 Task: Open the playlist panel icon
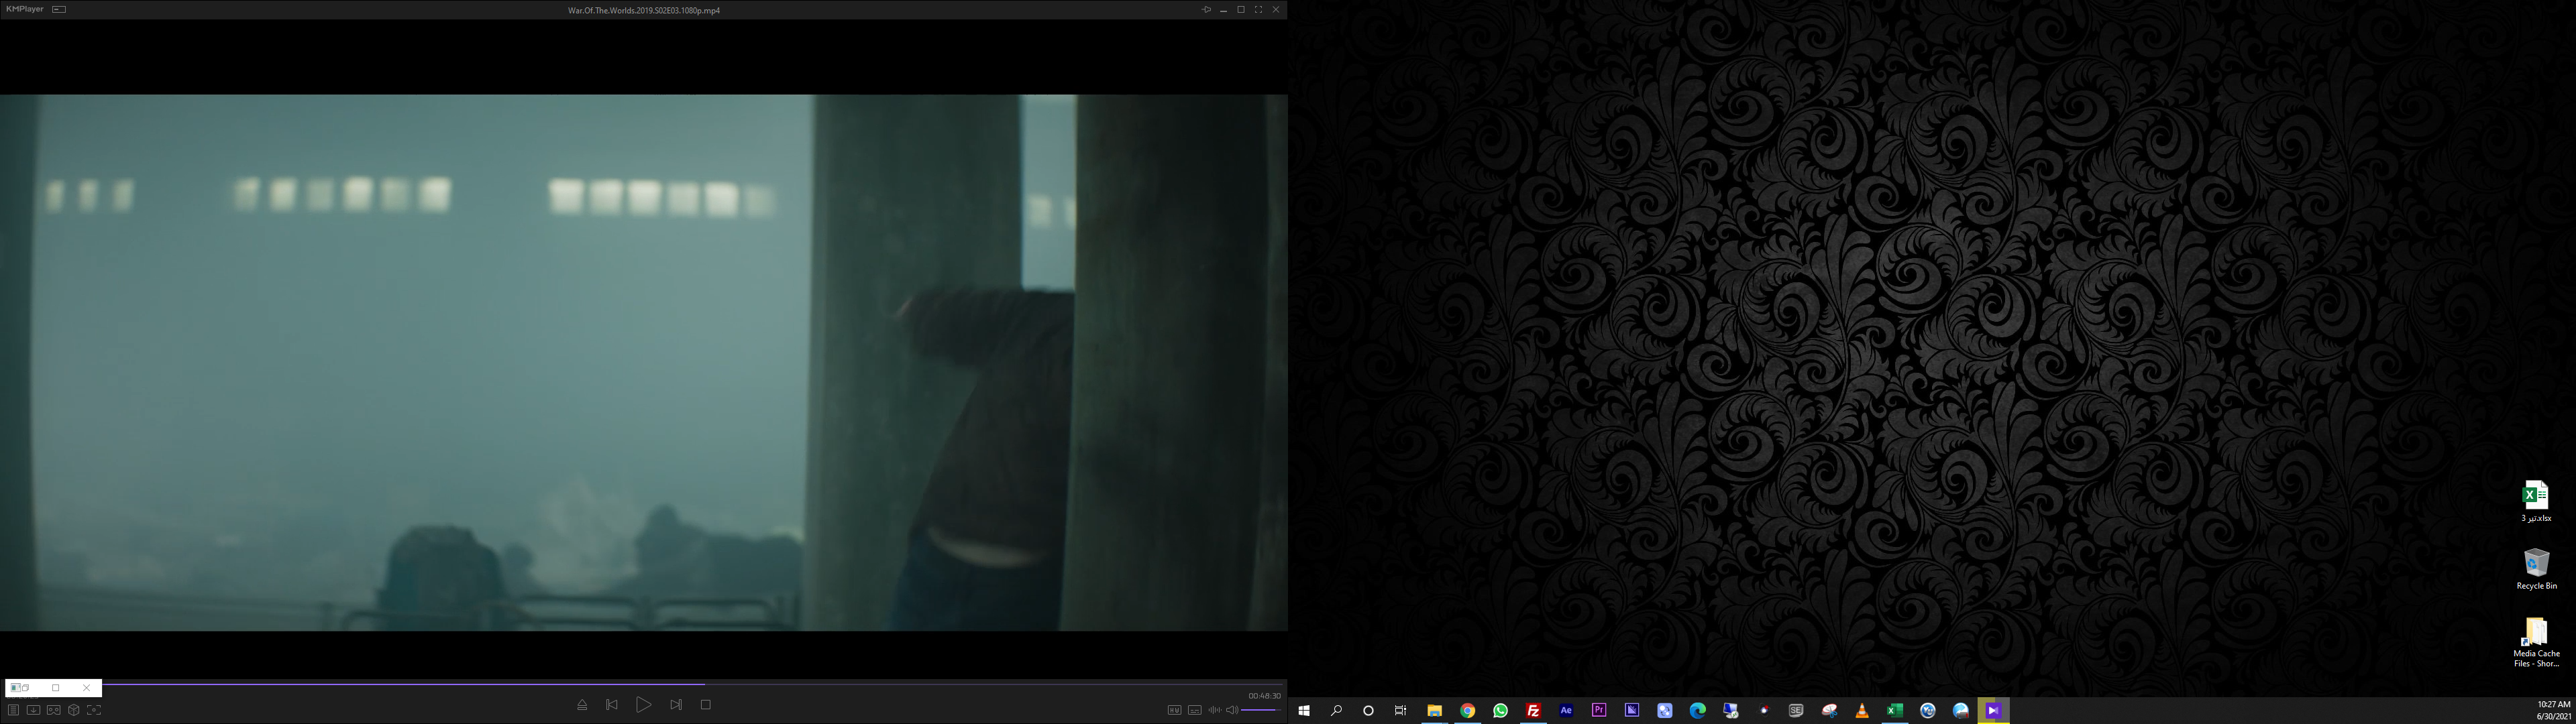(x=13, y=710)
